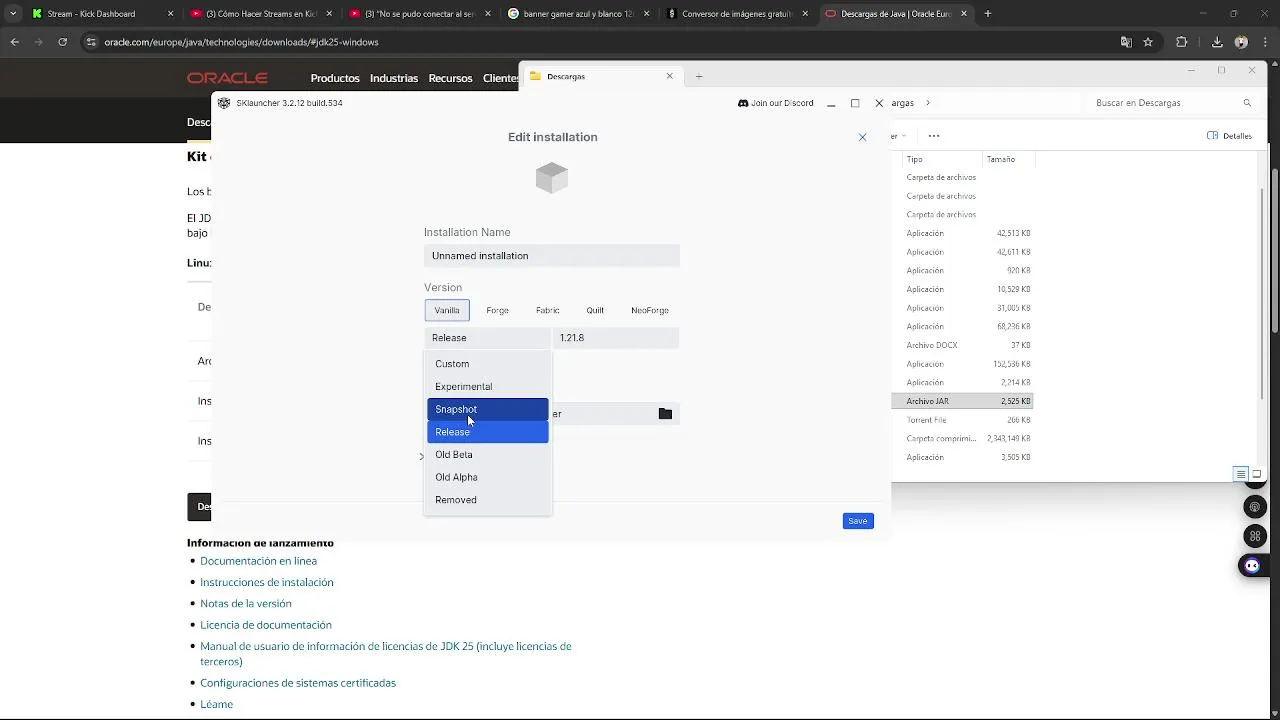Choose Removed from the dropdown list
The width and height of the screenshot is (1280, 720).
[488, 500]
